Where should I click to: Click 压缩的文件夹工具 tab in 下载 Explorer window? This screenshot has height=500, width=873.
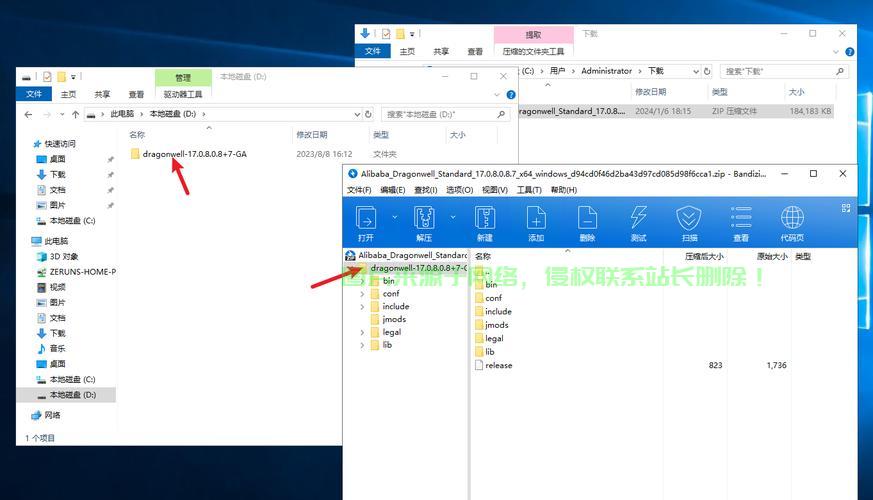tap(533, 51)
